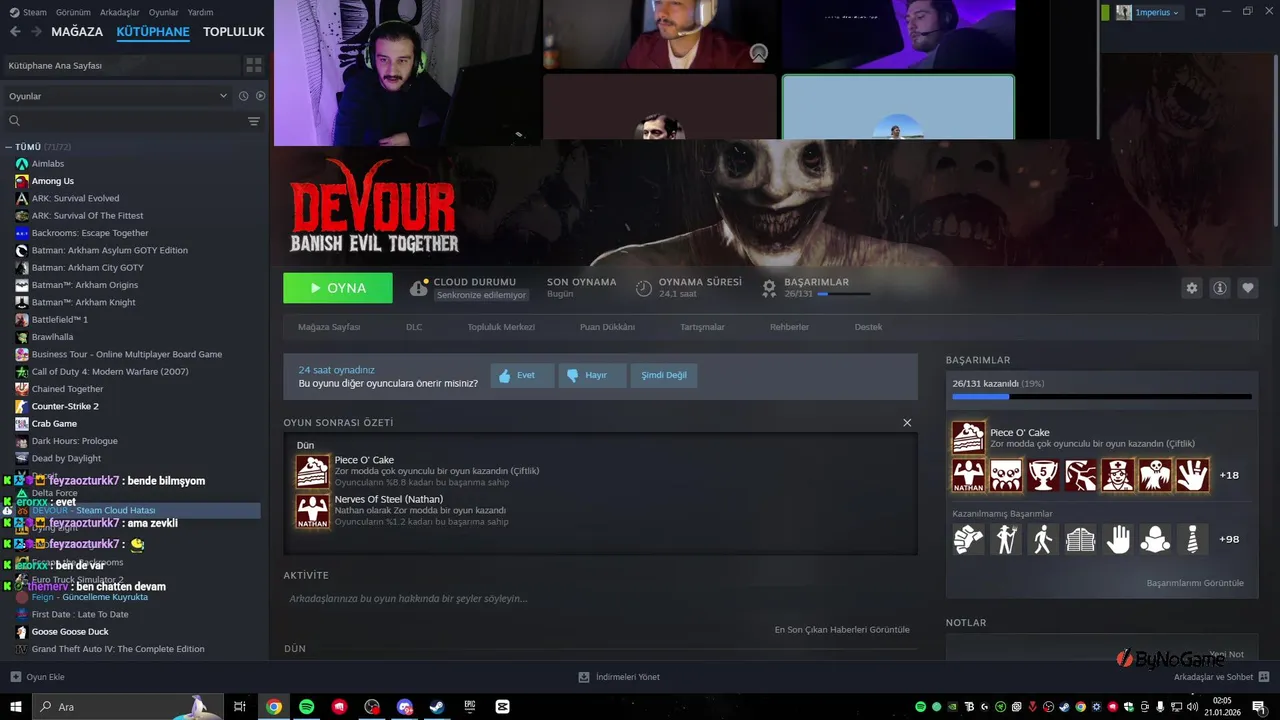Click the header achievements progress bar

click(843, 294)
